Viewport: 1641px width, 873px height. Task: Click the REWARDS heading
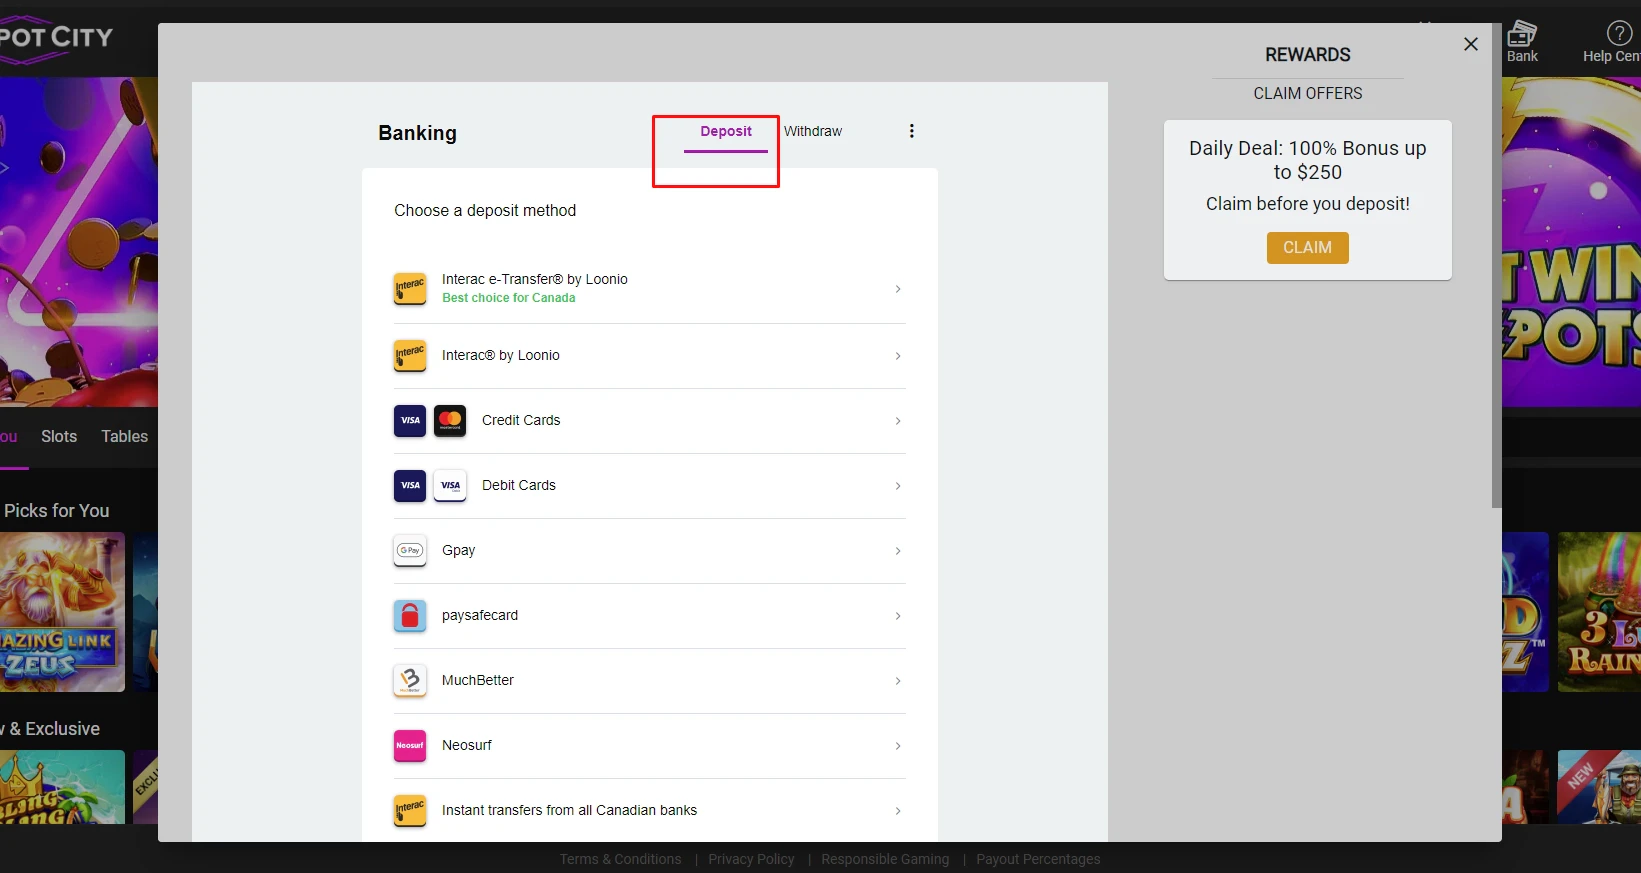[1308, 55]
